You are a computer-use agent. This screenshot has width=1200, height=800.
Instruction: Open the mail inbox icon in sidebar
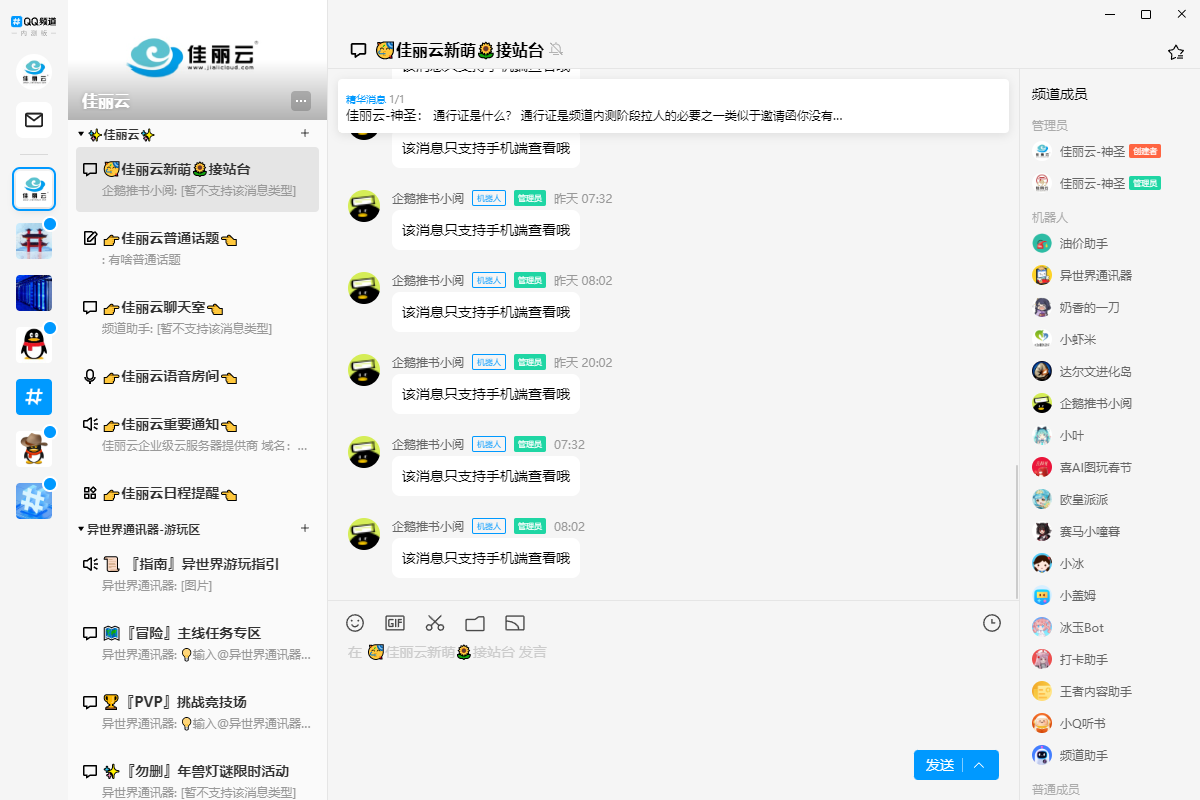click(34, 120)
